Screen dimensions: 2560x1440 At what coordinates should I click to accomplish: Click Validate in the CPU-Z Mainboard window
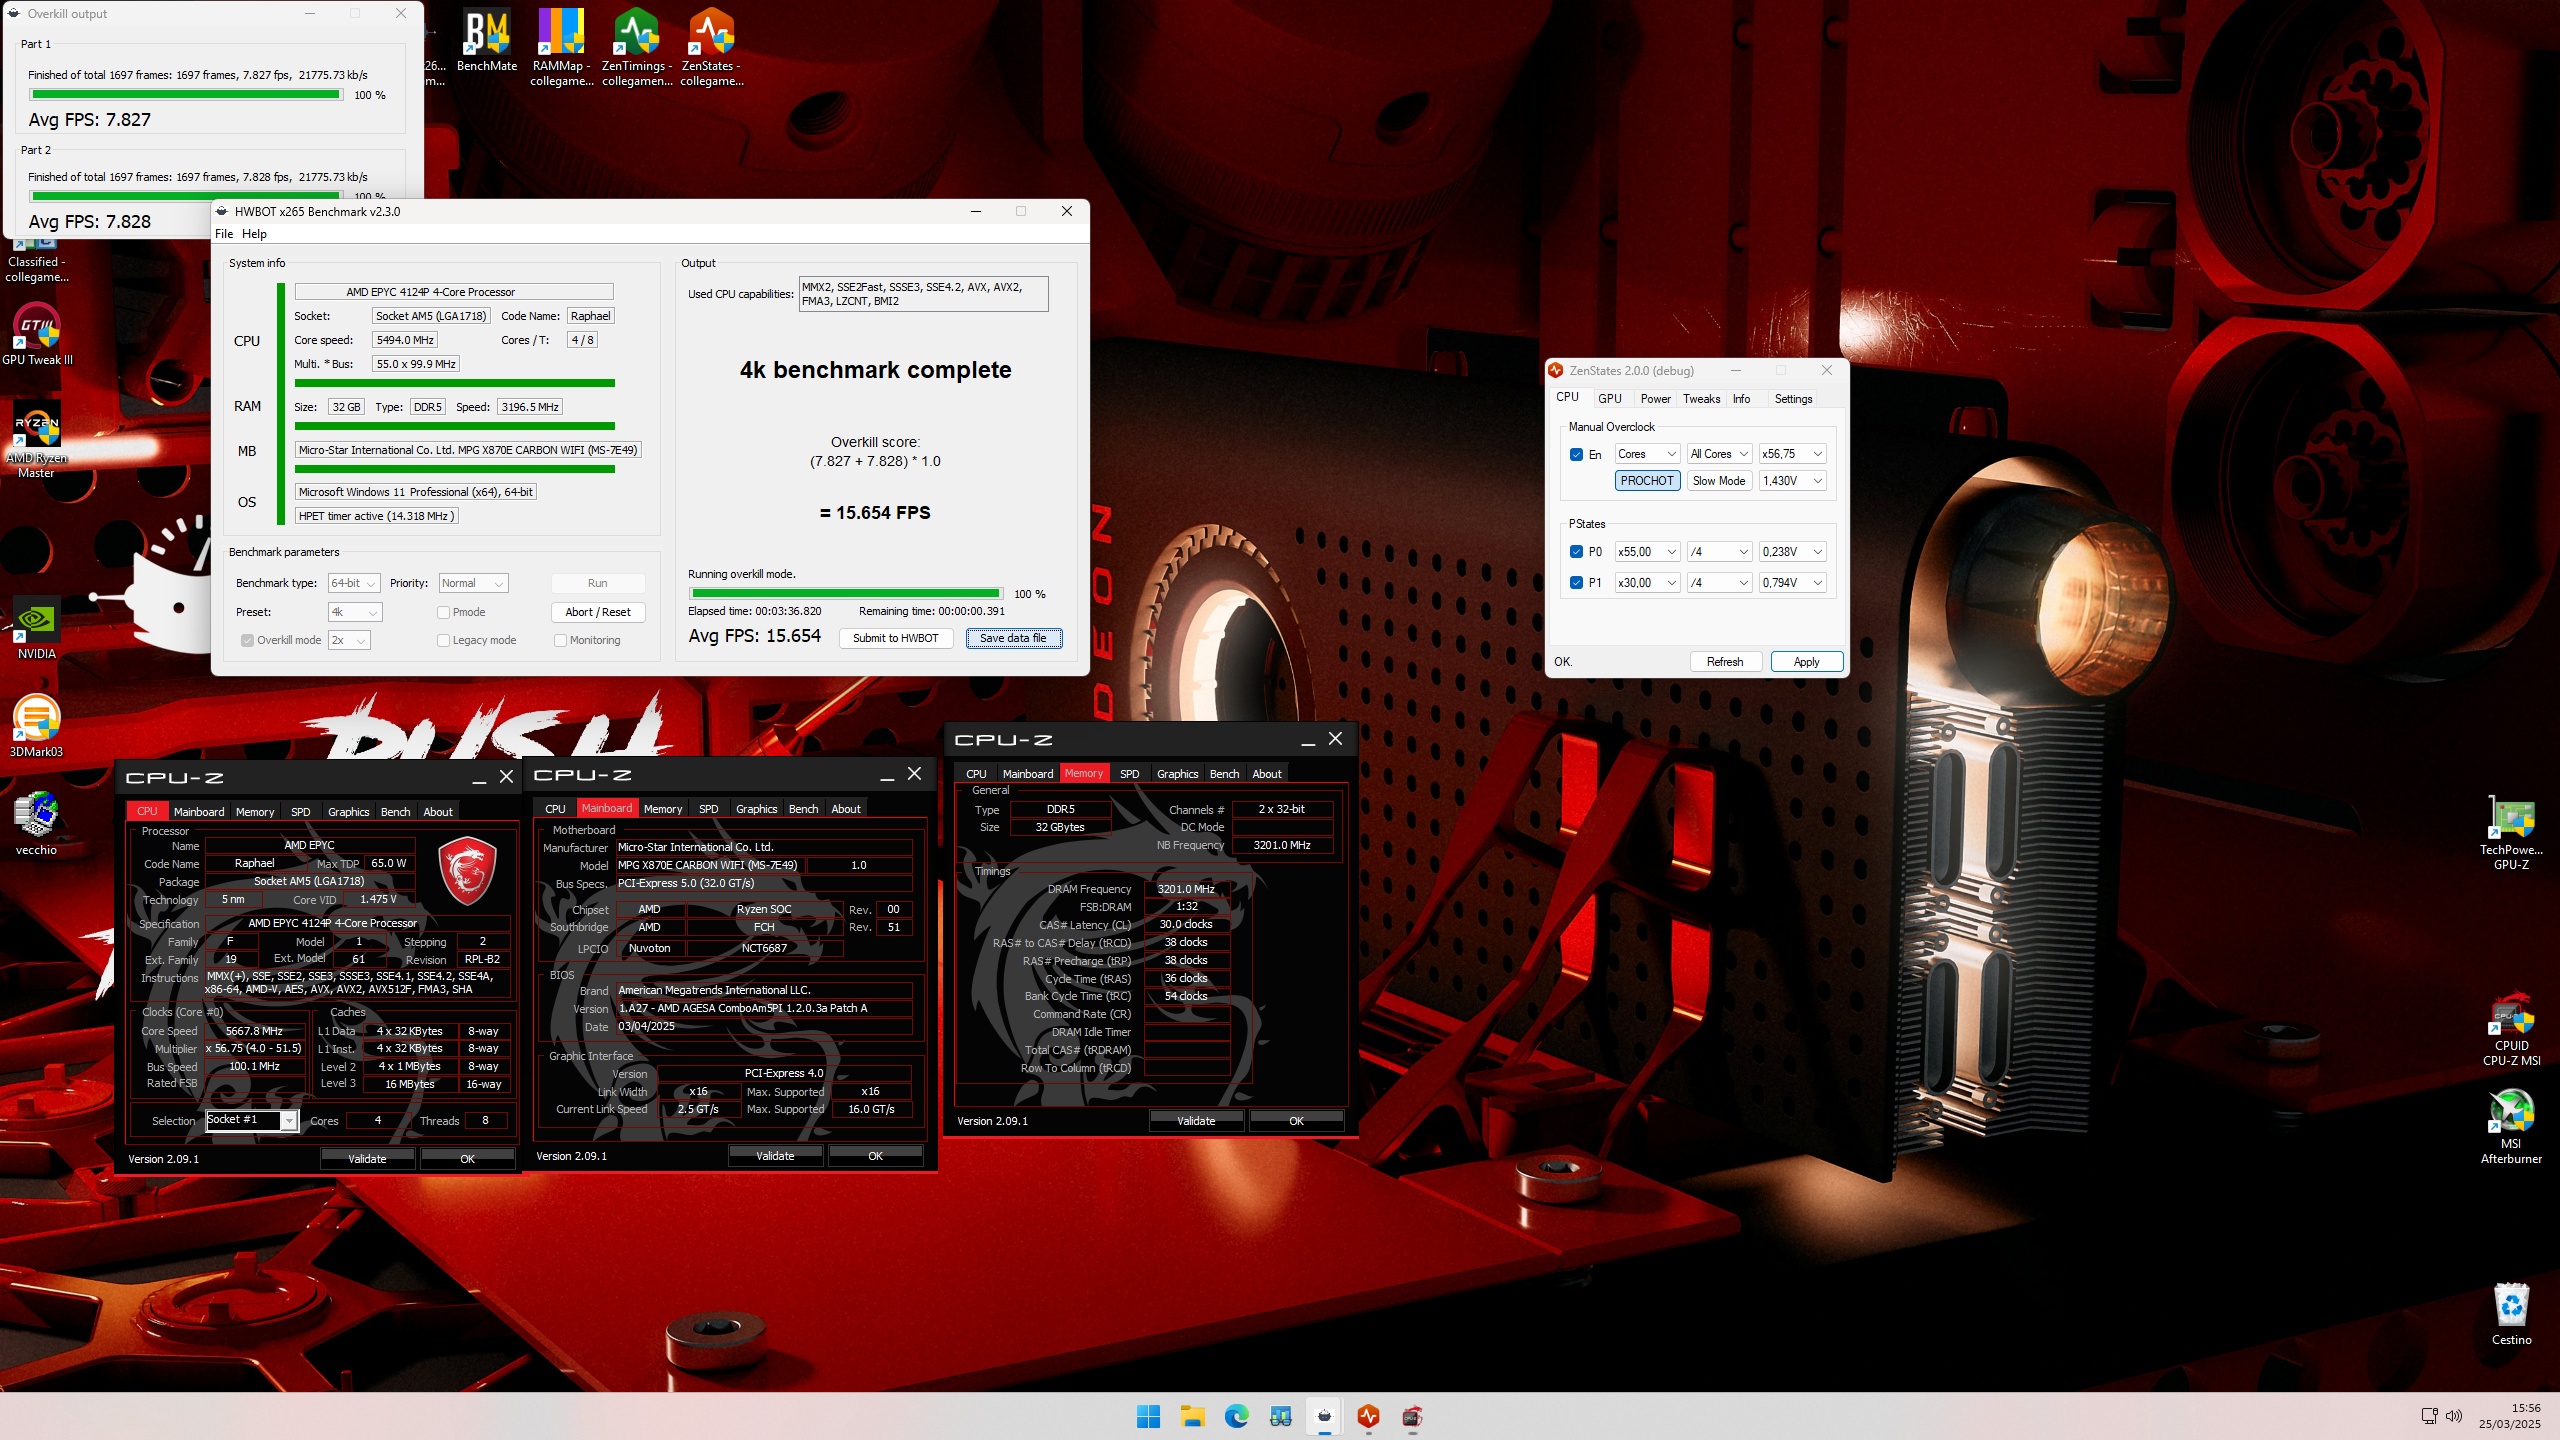click(775, 1156)
